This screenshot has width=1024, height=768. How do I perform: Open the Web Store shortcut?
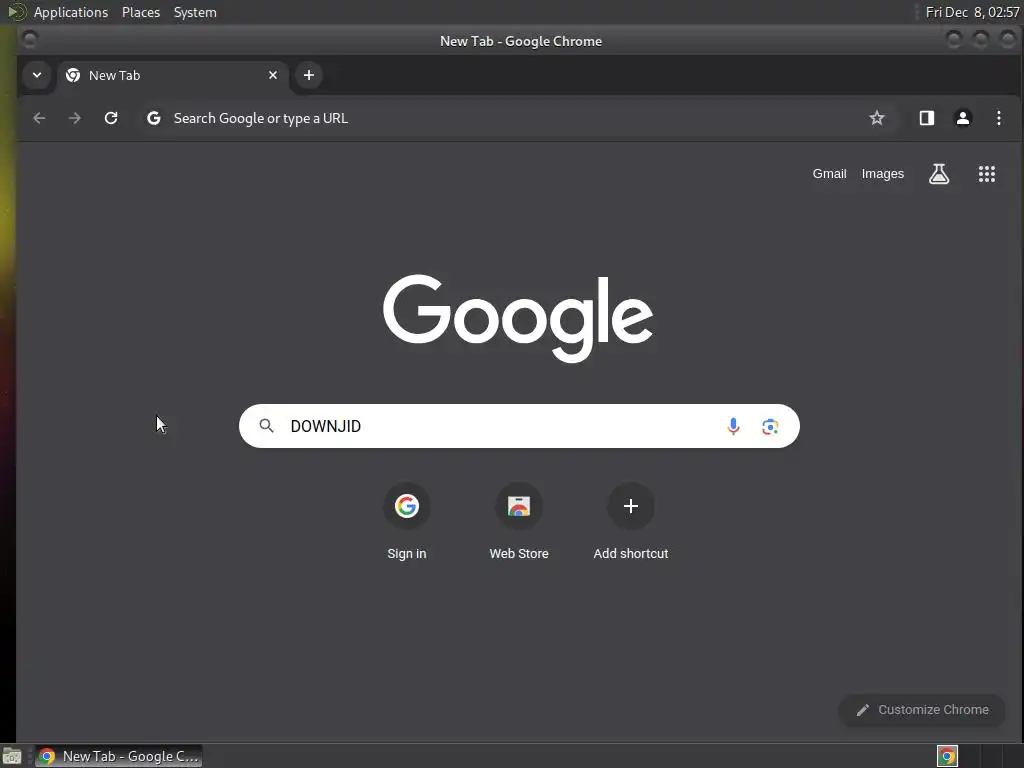pos(519,522)
